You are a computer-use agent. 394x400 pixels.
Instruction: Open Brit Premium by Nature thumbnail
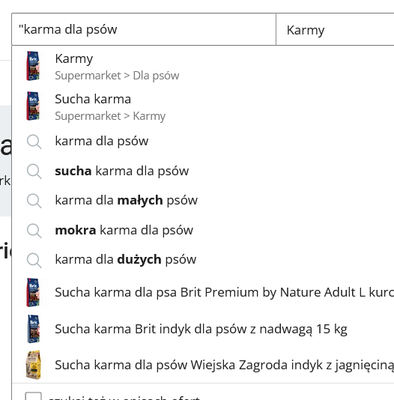pyautogui.click(x=33, y=292)
